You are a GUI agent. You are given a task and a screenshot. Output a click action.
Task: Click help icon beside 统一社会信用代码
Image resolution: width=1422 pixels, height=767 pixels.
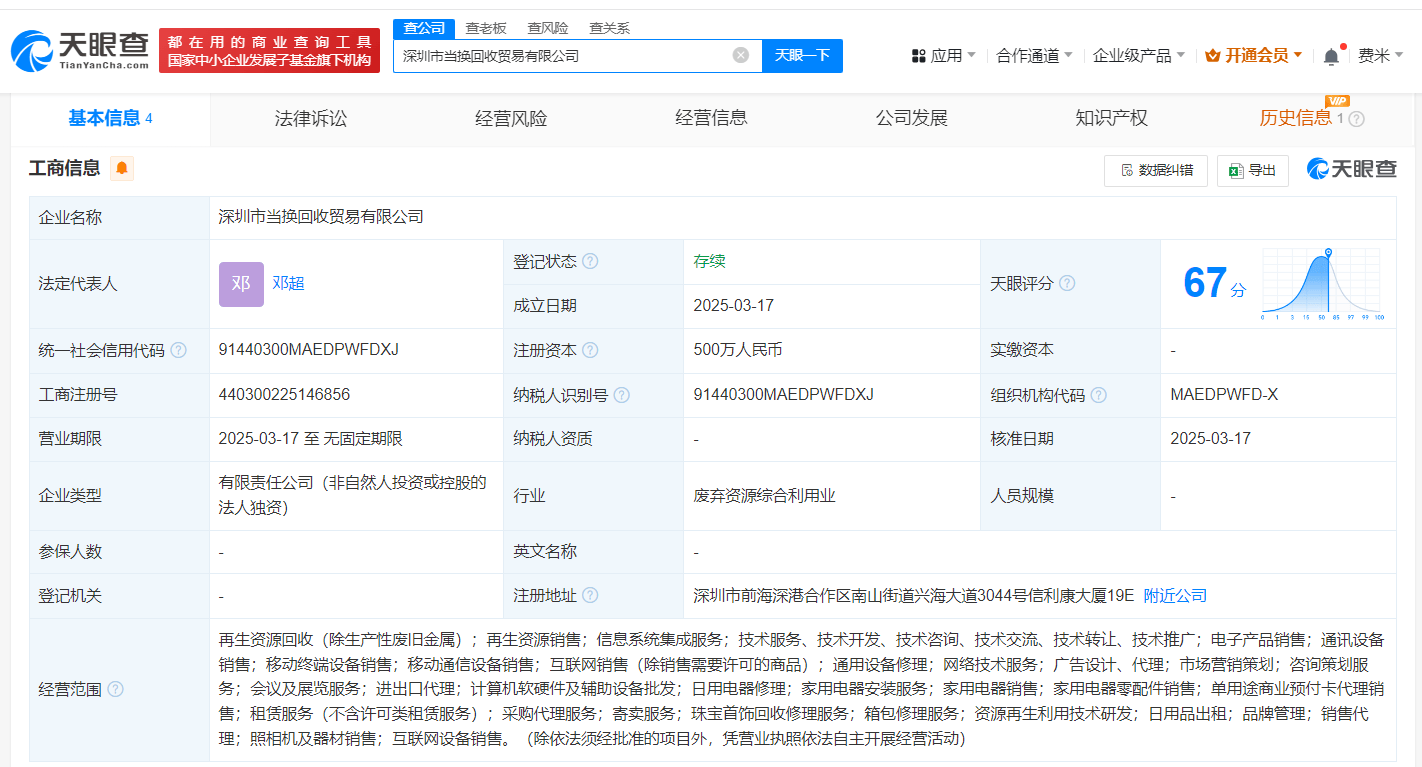coord(178,350)
